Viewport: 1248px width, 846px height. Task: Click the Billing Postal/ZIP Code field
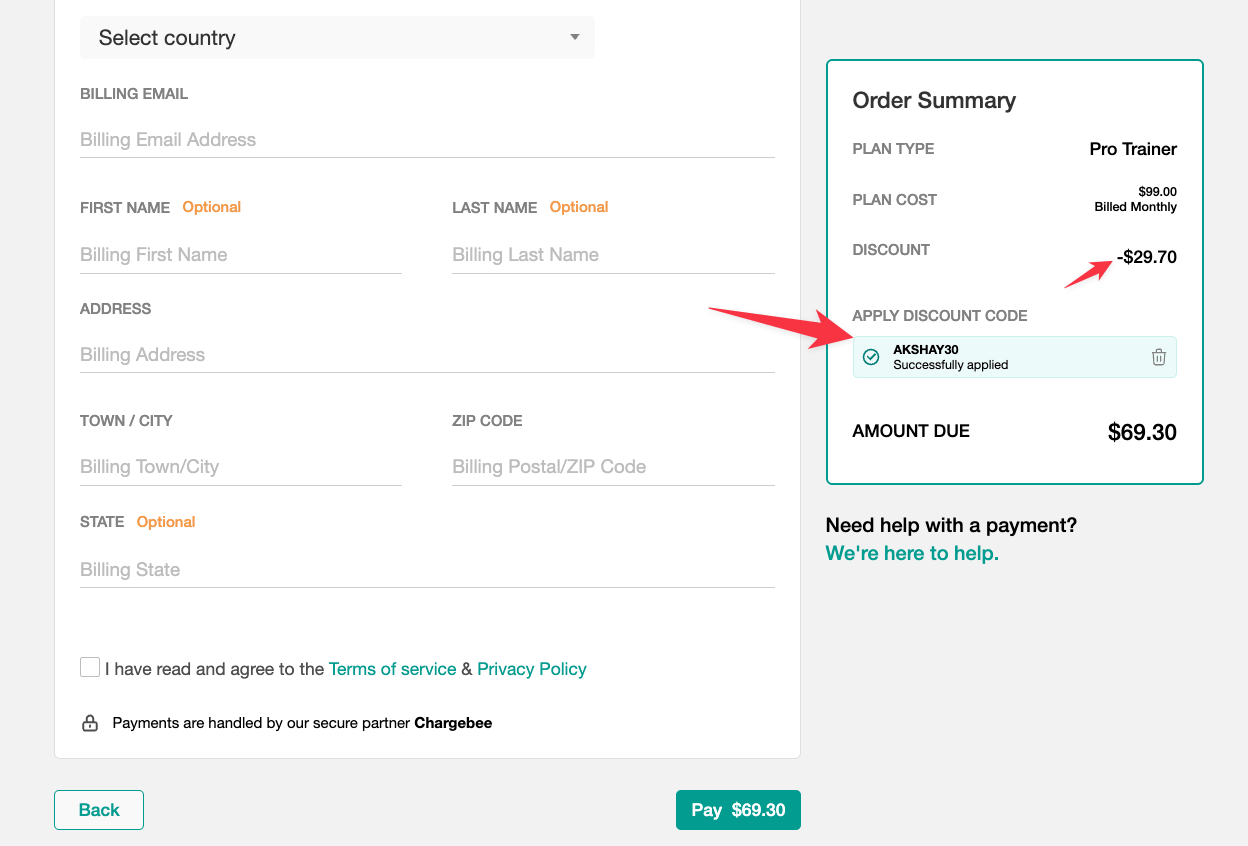(613, 467)
